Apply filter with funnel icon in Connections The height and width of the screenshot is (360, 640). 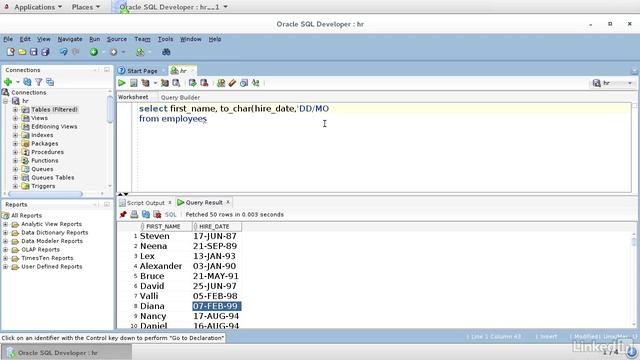pyautogui.click(x=38, y=82)
